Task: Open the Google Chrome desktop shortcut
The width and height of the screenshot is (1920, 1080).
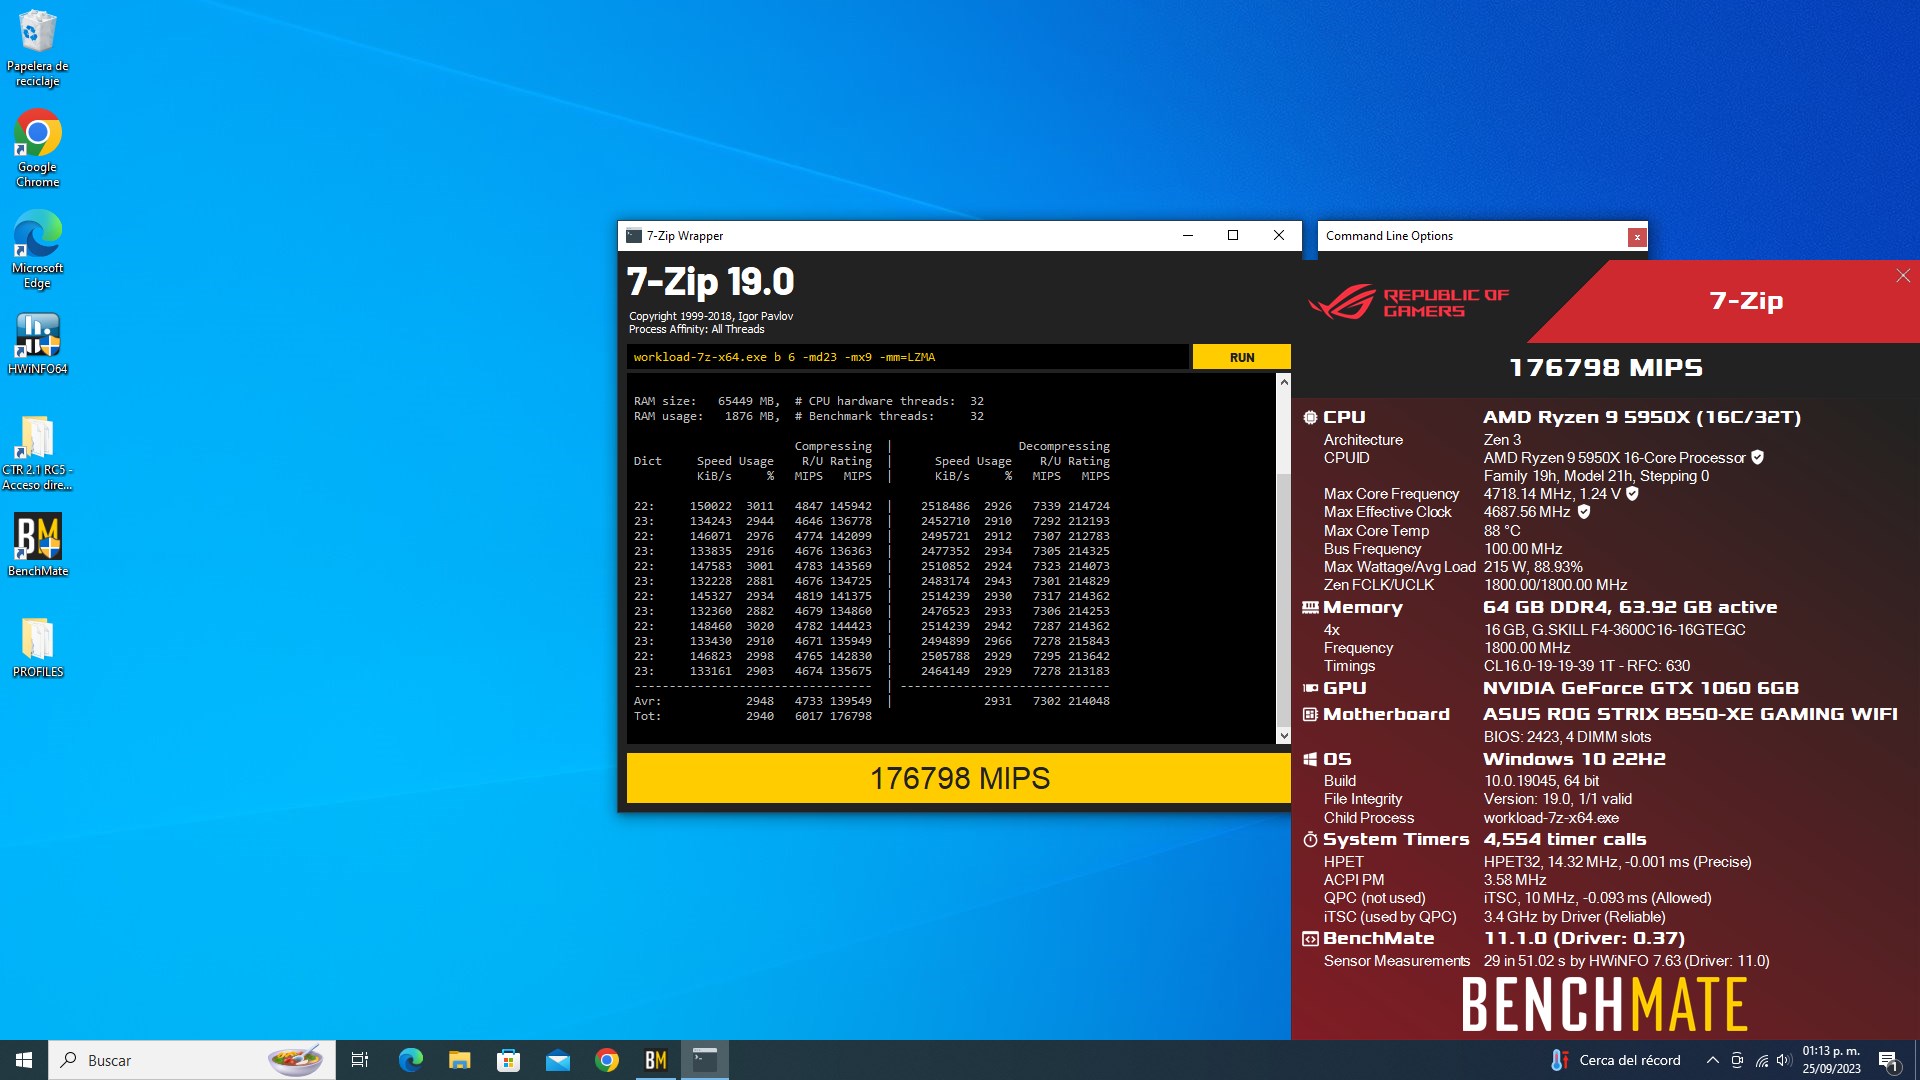Action: coord(37,148)
